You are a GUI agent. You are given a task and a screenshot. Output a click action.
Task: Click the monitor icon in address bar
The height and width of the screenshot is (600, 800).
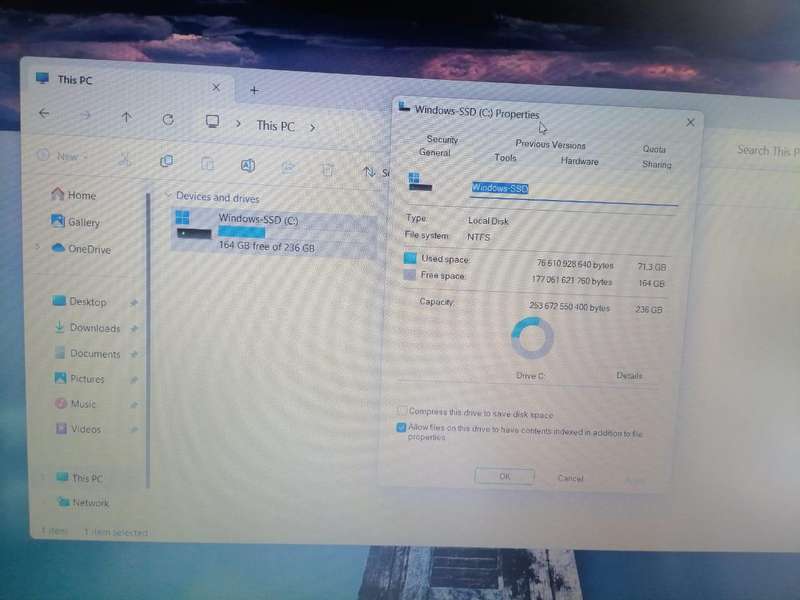[212, 121]
